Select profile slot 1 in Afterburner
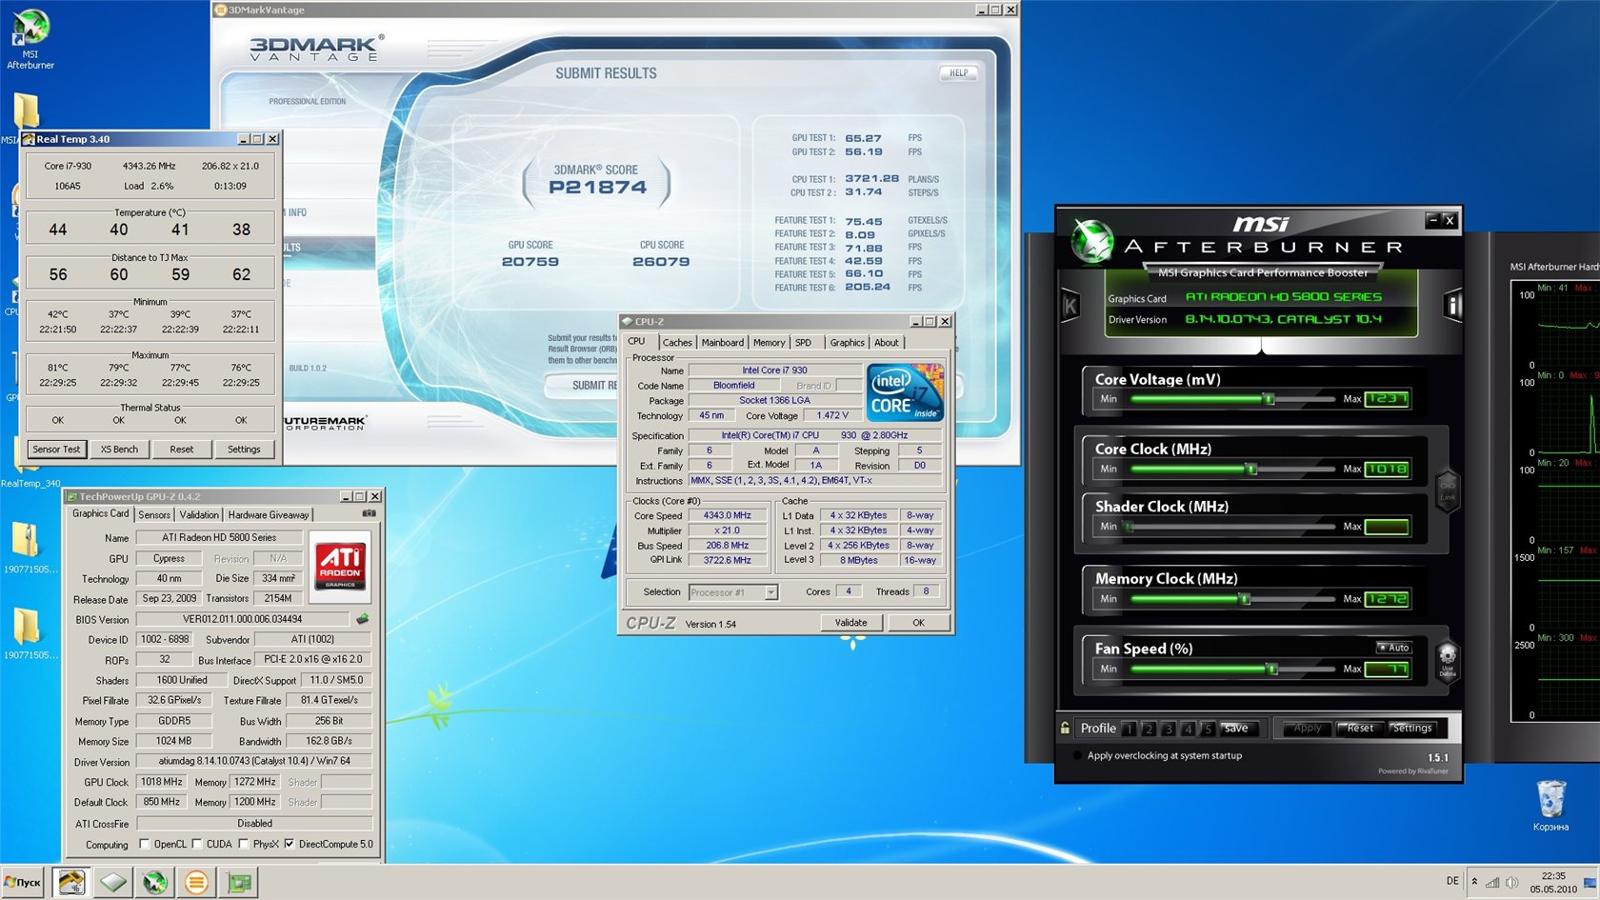1600x900 pixels. point(1129,728)
